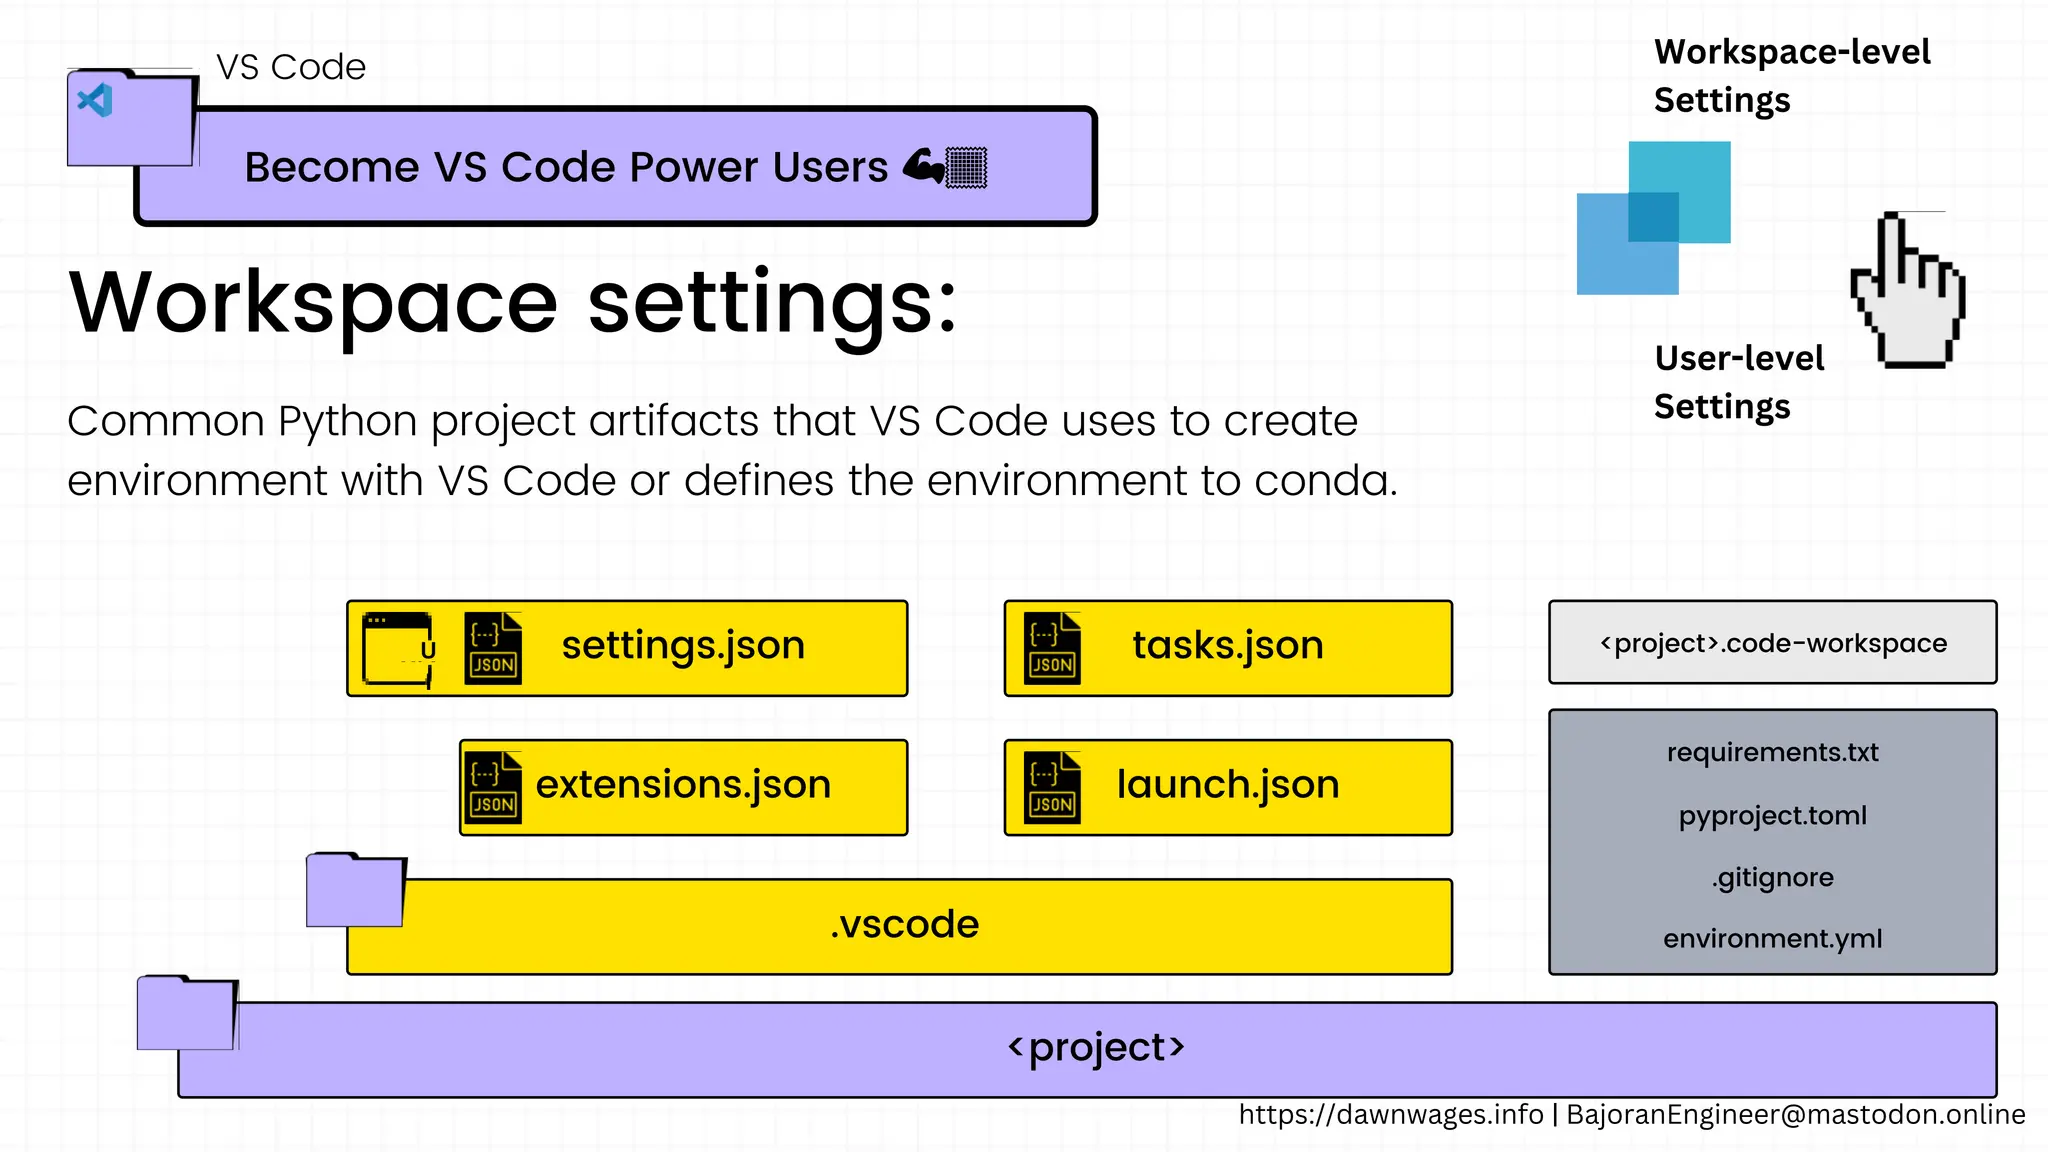Click environment.yml in the gray box
This screenshot has height=1152, width=2048.
point(1773,939)
